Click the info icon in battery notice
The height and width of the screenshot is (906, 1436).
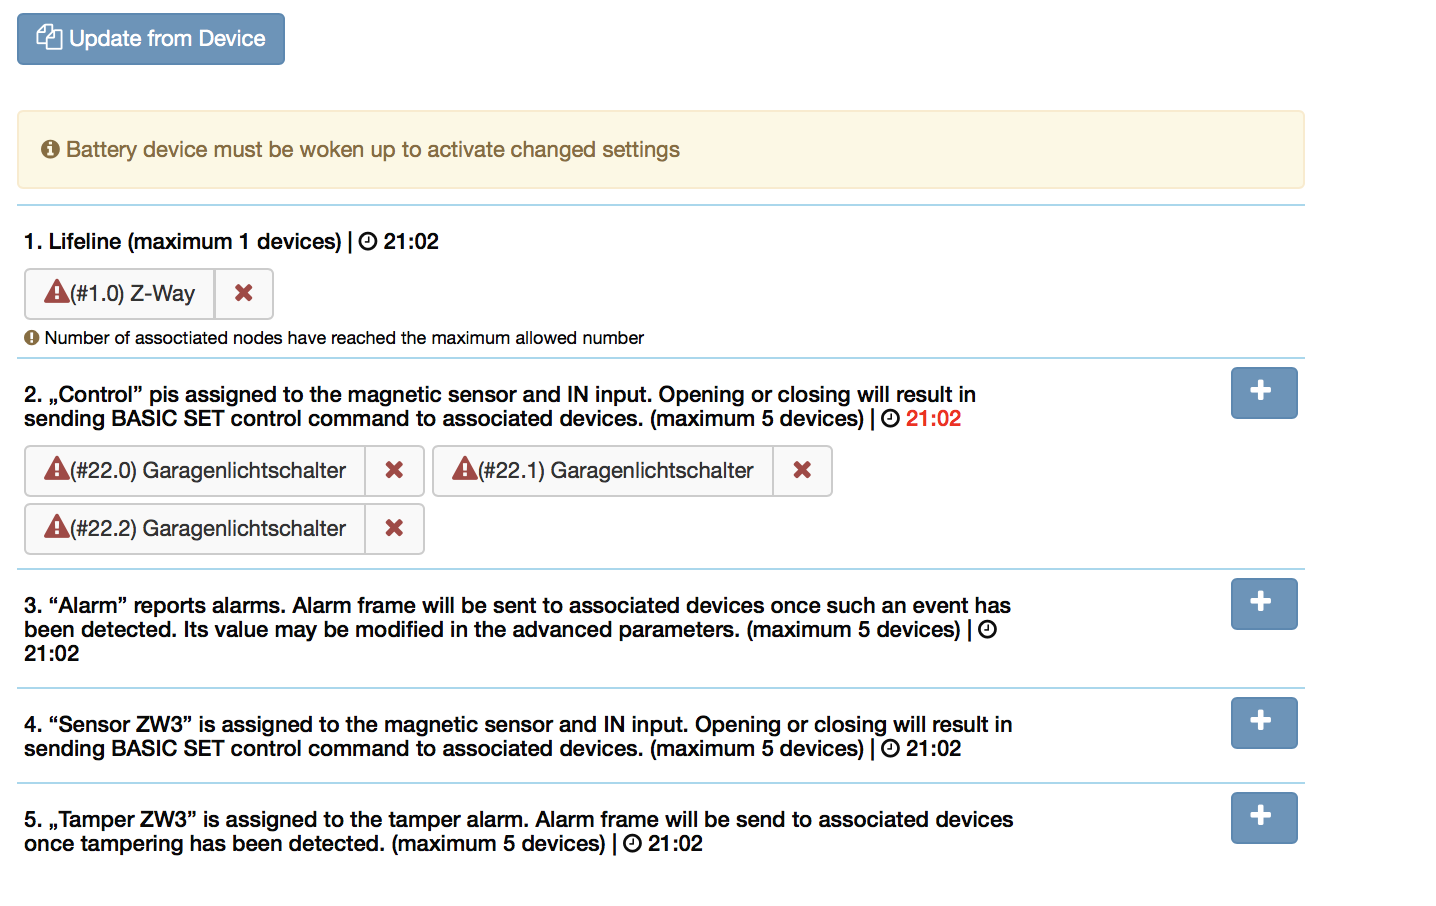(x=50, y=150)
